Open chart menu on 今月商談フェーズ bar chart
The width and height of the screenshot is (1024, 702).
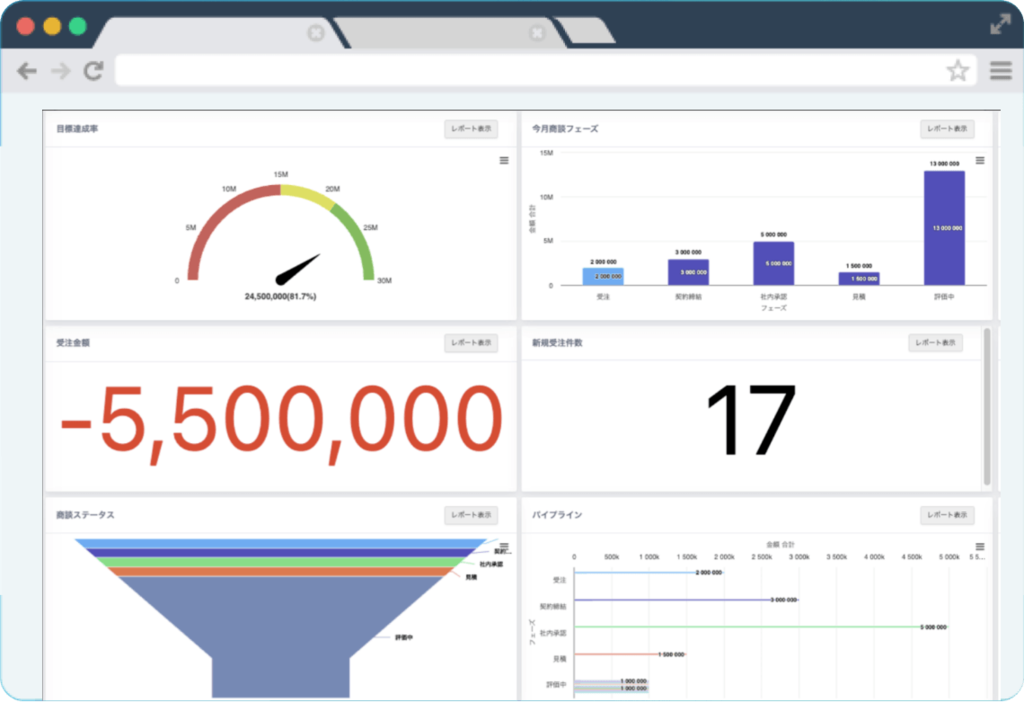point(980,160)
